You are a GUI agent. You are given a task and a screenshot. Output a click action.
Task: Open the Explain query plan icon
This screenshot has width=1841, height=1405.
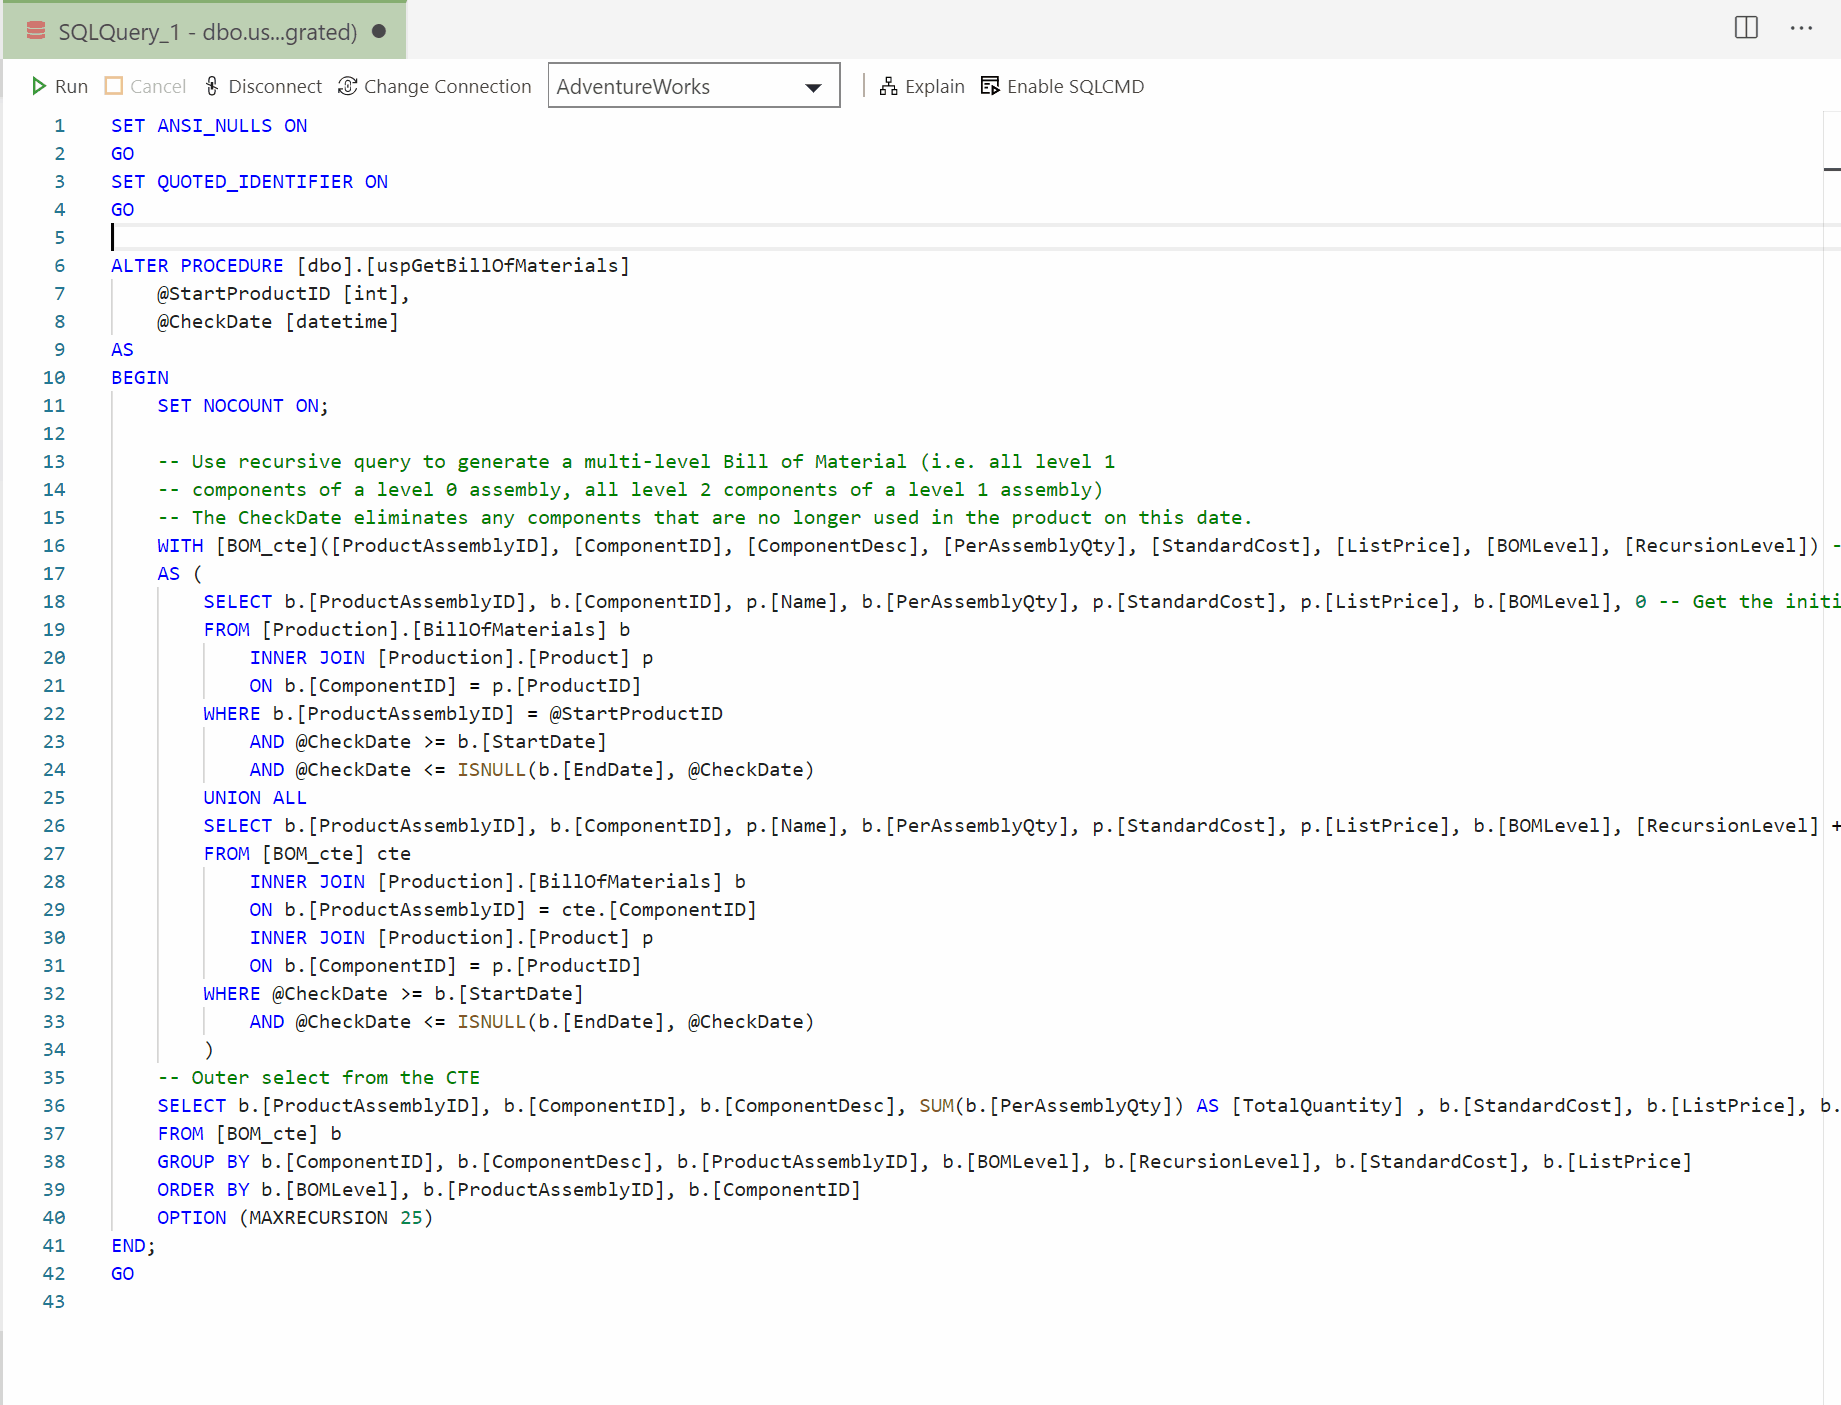click(888, 86)
